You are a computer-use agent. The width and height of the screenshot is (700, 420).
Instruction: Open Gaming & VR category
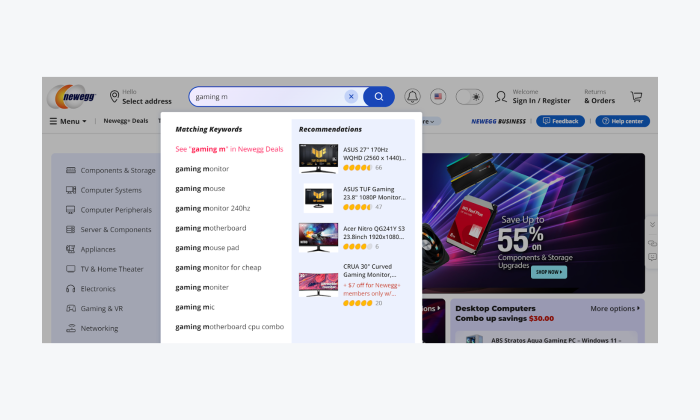(x=101, y=308)
